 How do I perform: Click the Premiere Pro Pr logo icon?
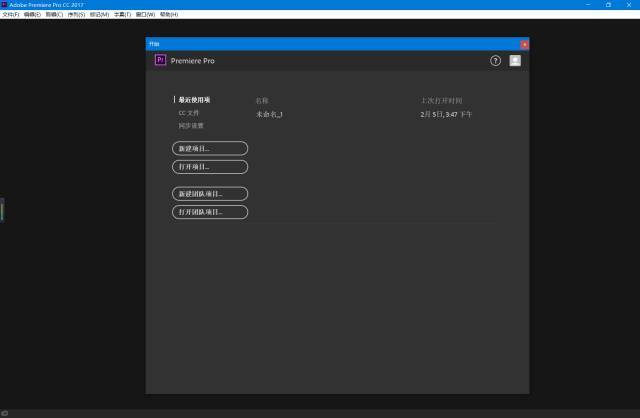pyautogui.click(x=160, y=60)
